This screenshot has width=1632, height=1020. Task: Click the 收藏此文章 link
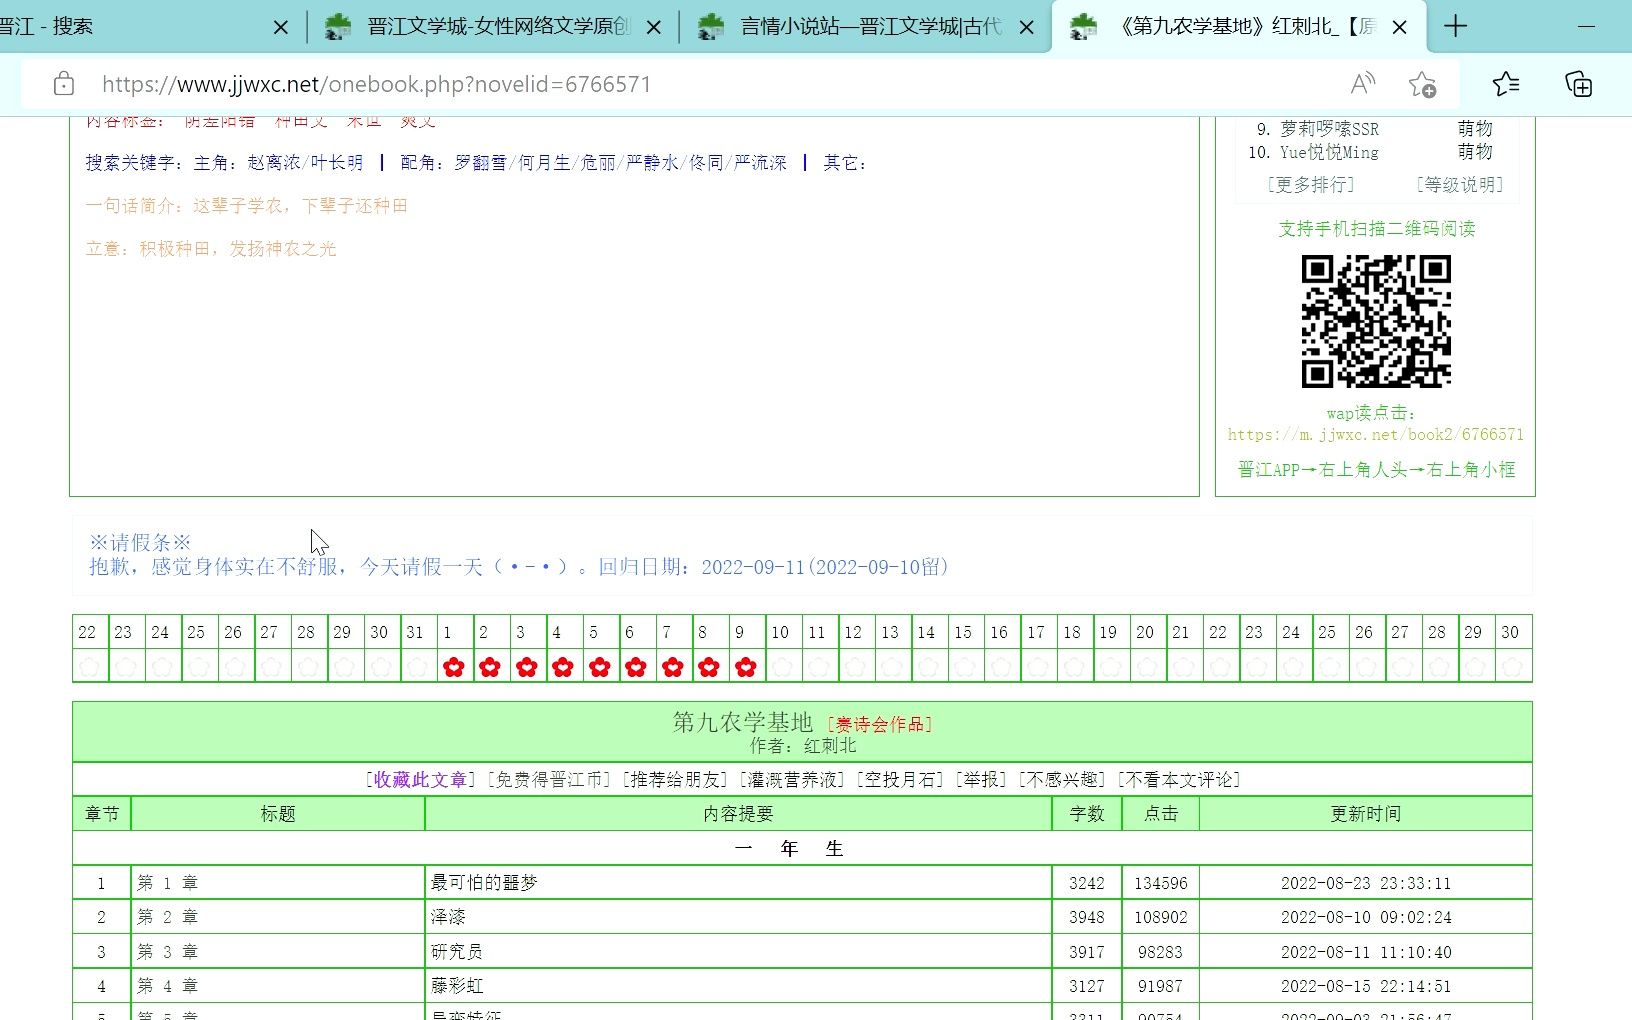(x=420, y=780)
